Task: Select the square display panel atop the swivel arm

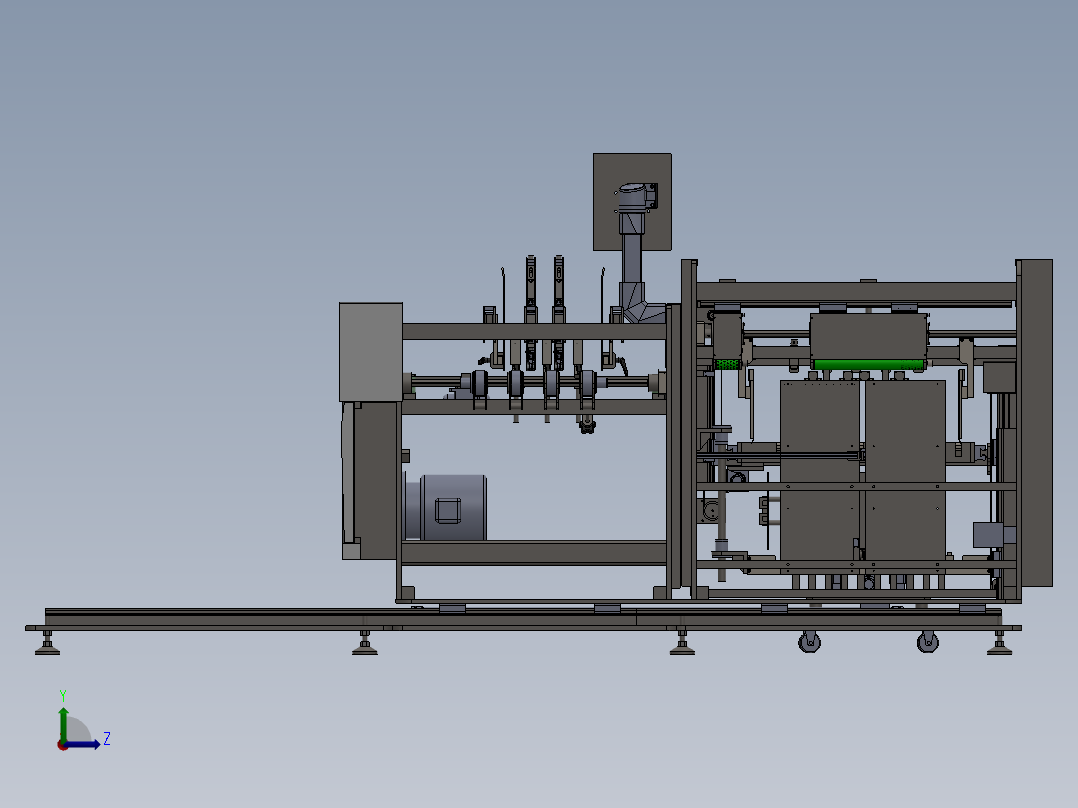Action: 632,202
